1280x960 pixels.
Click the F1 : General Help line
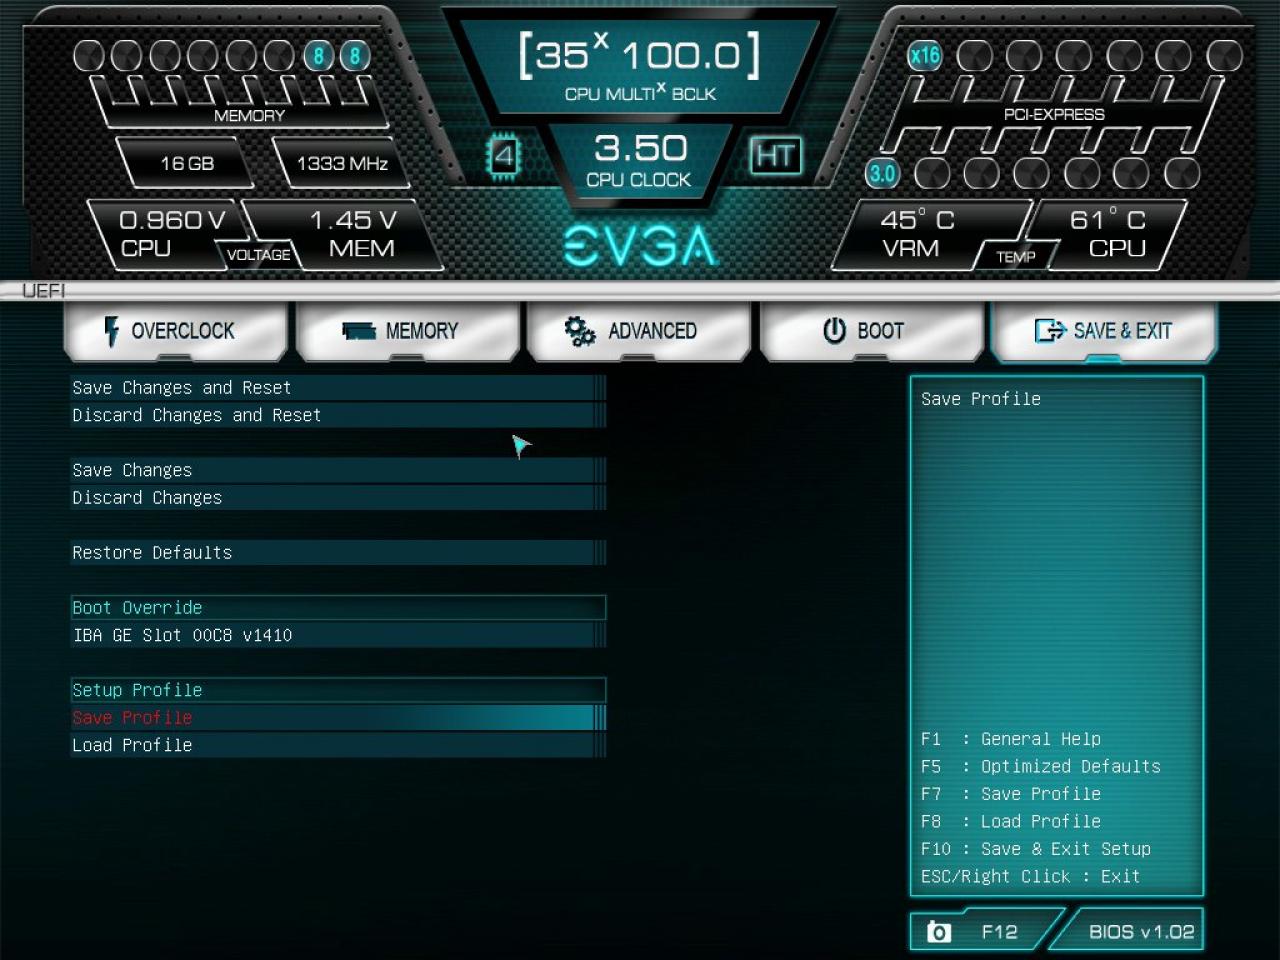1011,739
